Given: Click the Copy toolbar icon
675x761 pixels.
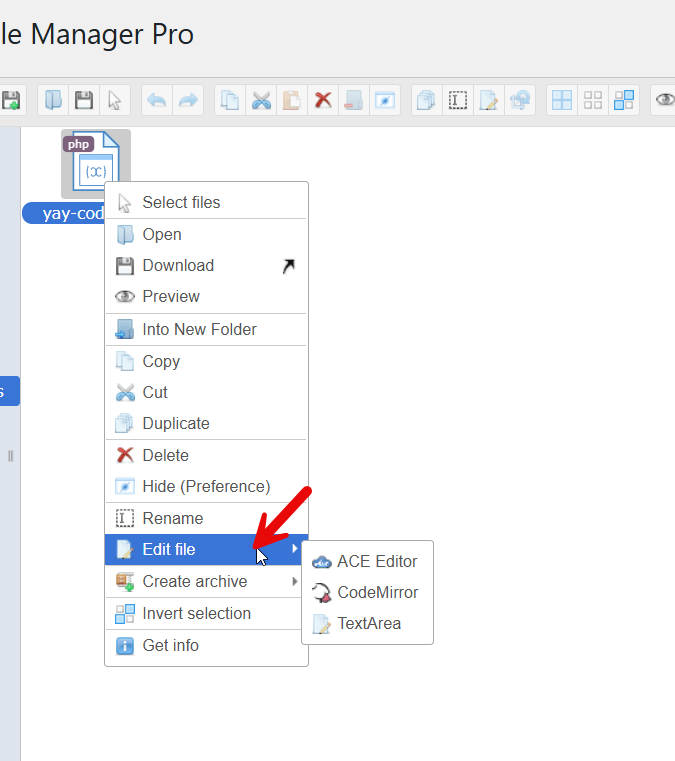Looking at the screenshot, I should (x=230, y=100).
